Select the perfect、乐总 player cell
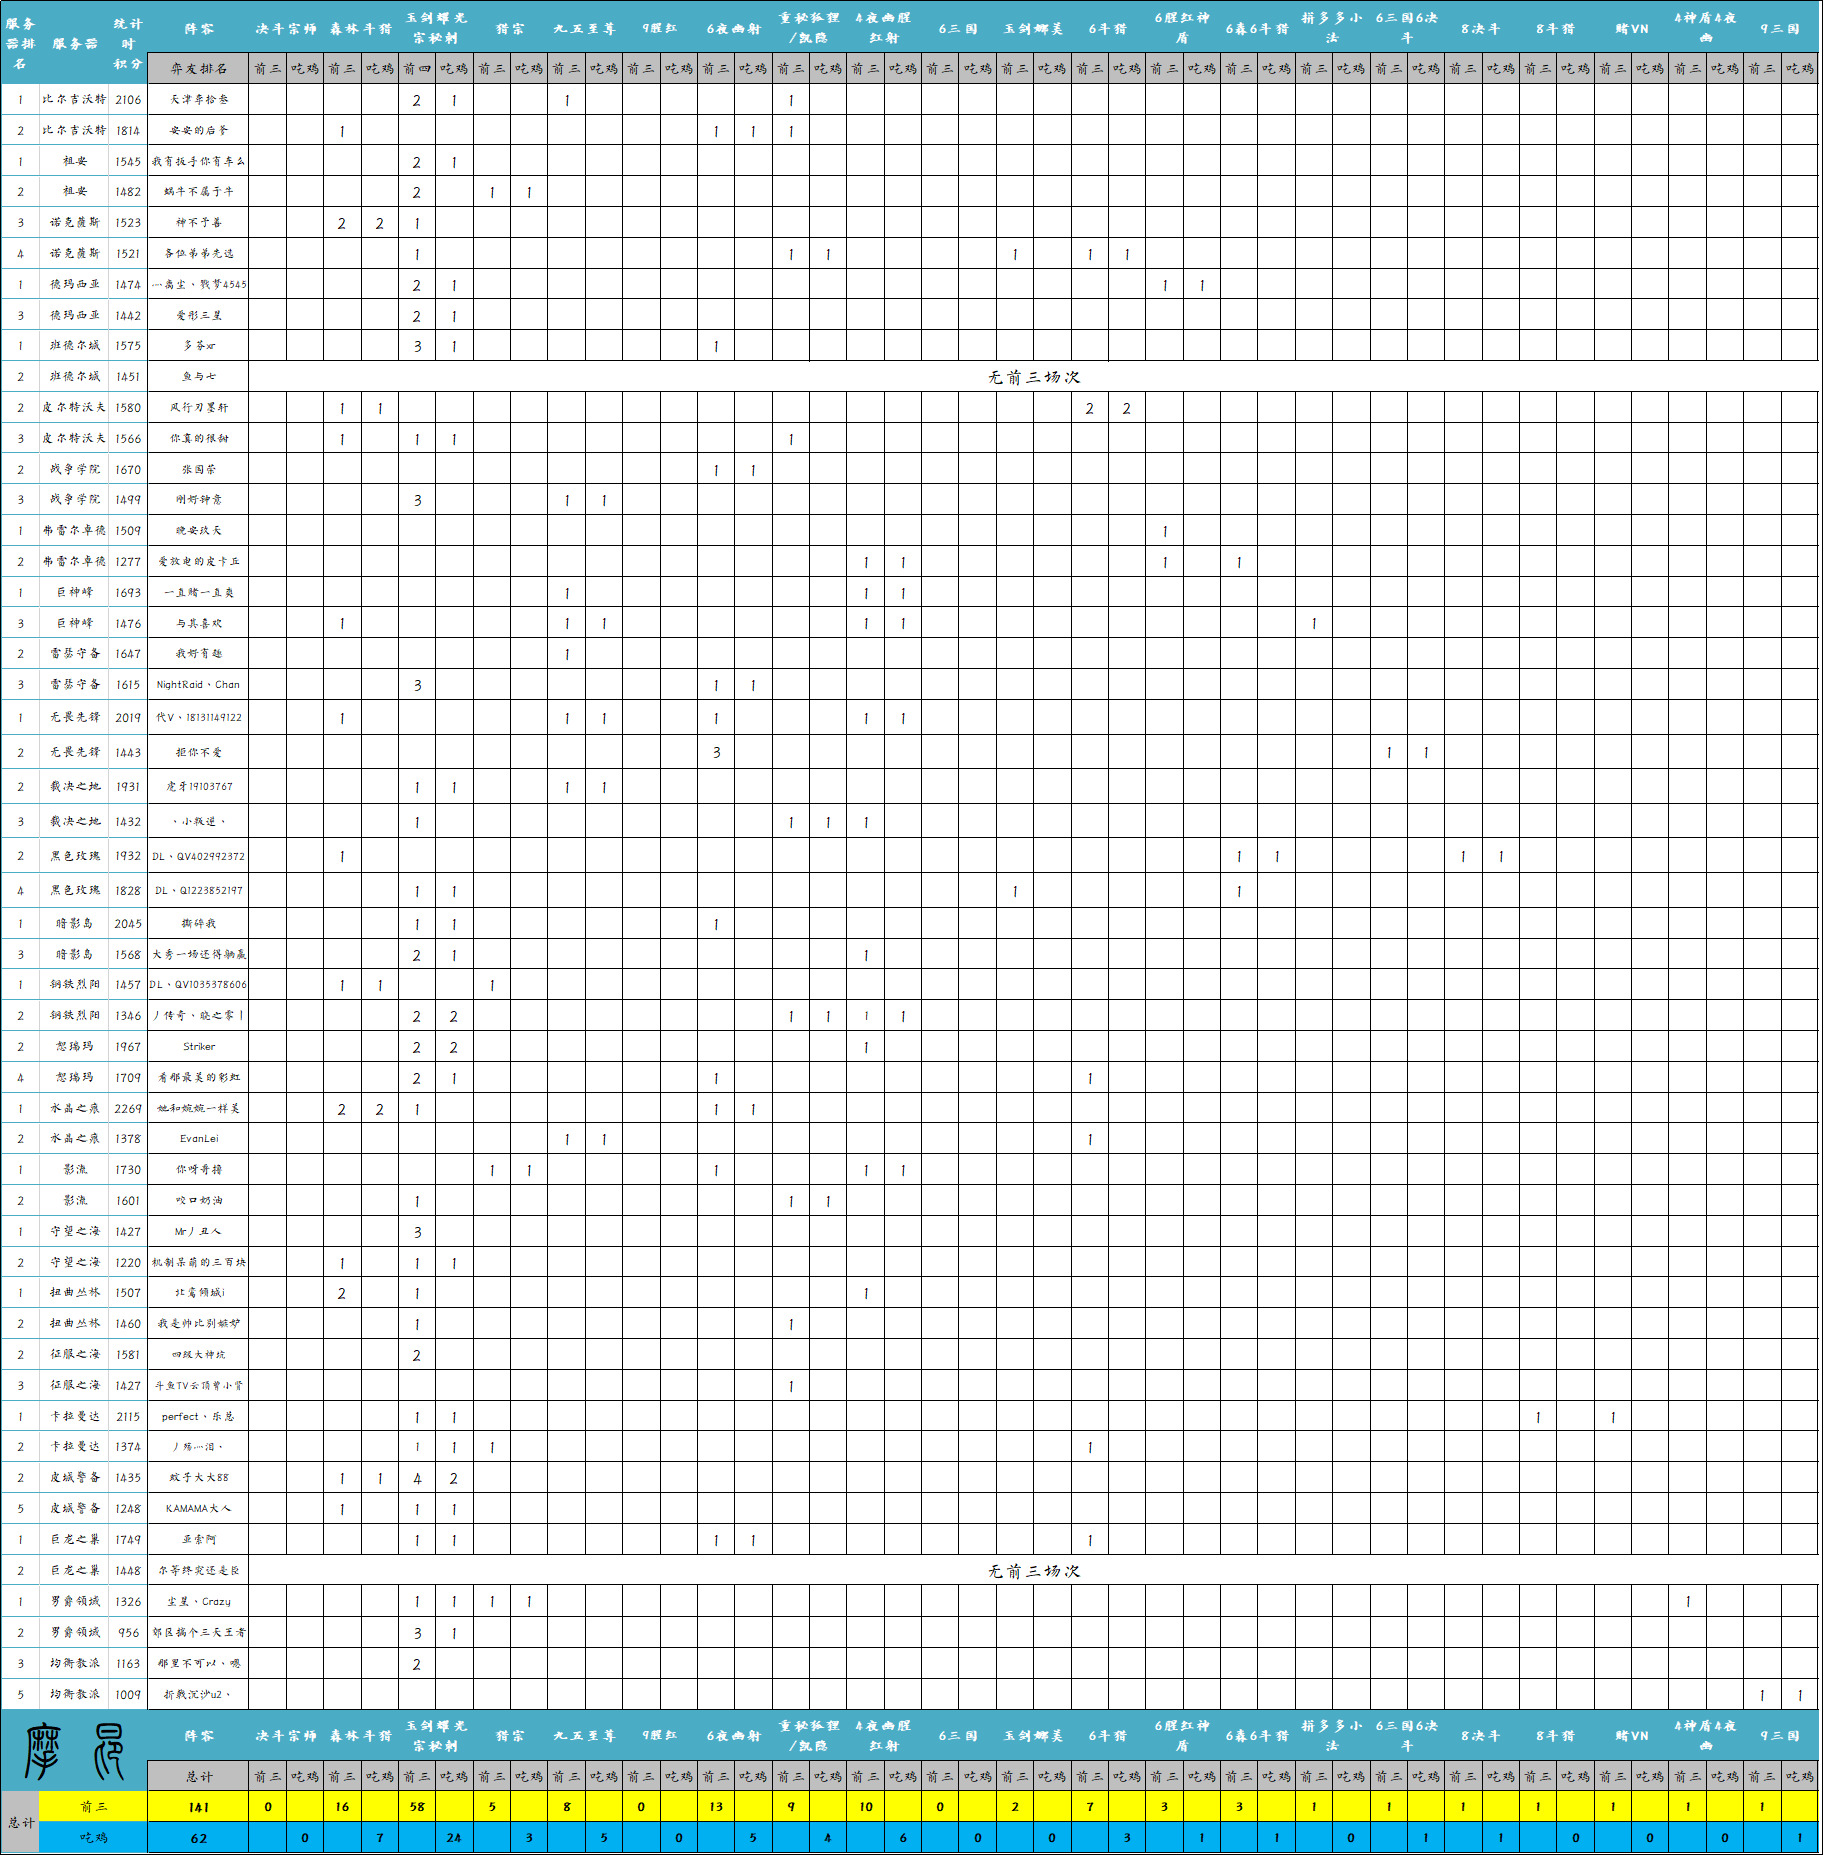Image resolution: width=1824 pixels, height=1855 pixels. 198,1417
